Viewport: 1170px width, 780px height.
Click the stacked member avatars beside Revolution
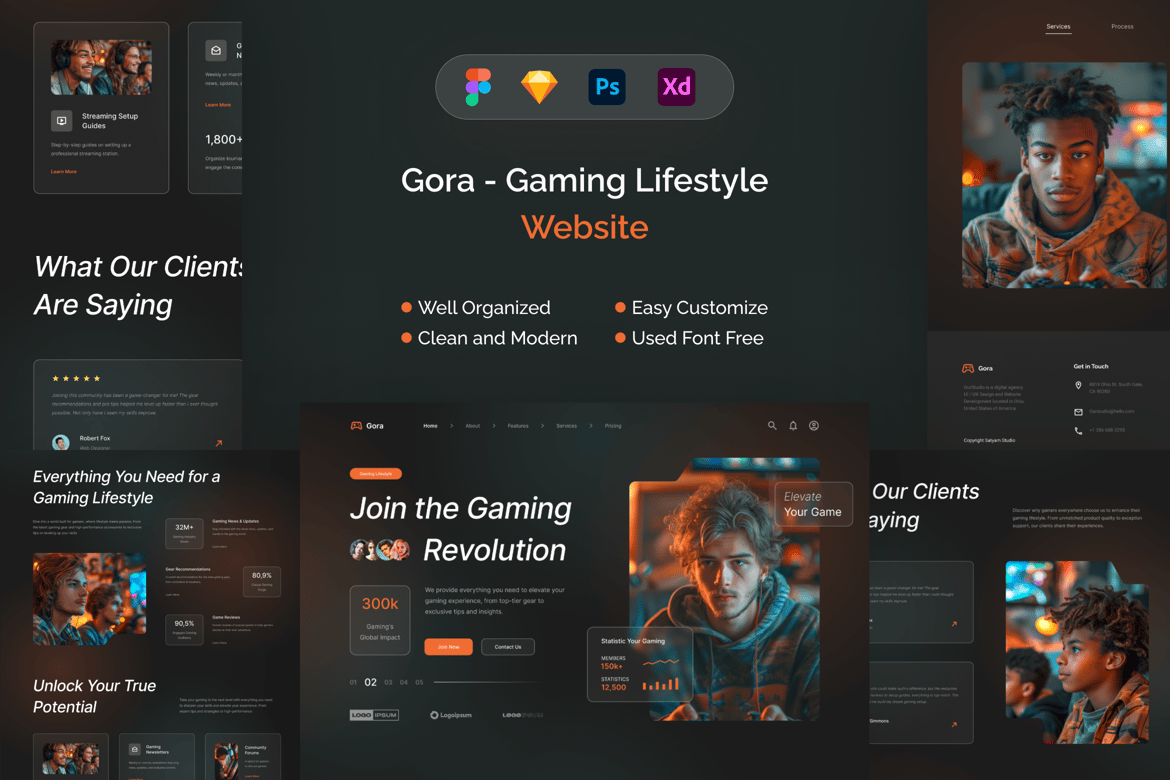click(x=380, y=550)
